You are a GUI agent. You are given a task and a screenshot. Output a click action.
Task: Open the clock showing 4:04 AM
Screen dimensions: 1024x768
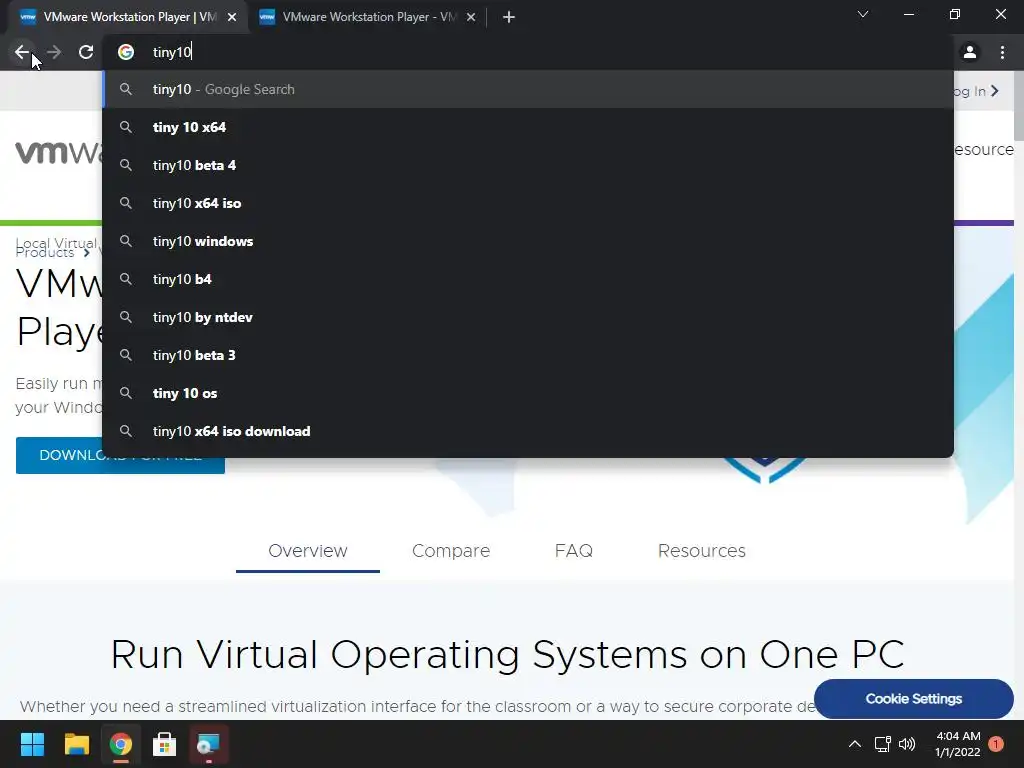click(x=957, y=744)
